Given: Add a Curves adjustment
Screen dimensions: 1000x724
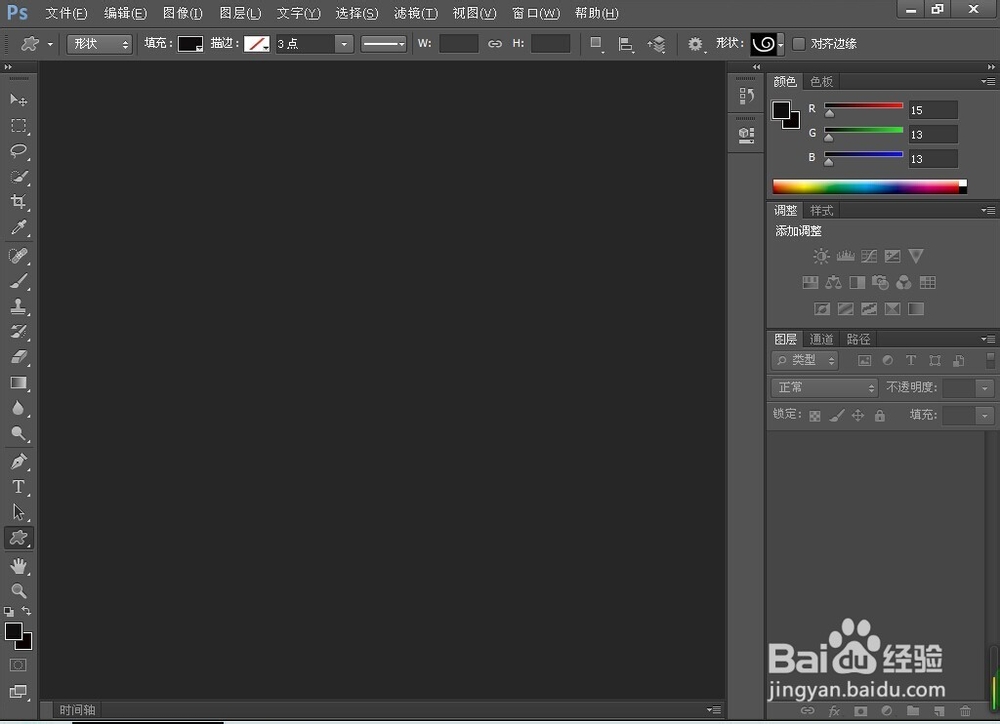Looking at the screenshot, I should (869, 256).
